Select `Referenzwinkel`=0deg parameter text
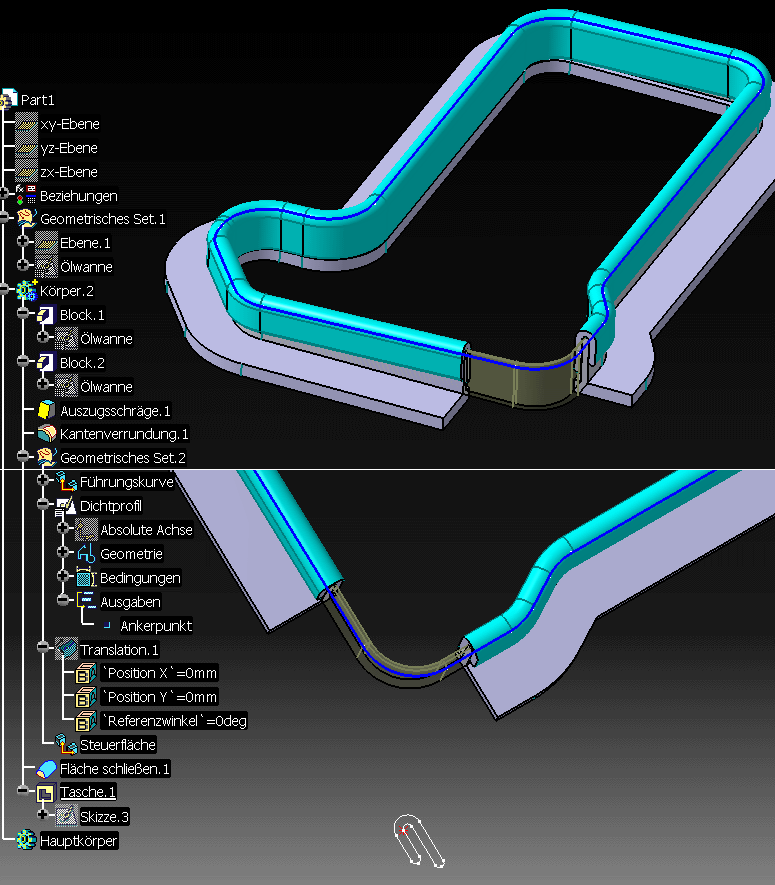 (x=174, y=721)
